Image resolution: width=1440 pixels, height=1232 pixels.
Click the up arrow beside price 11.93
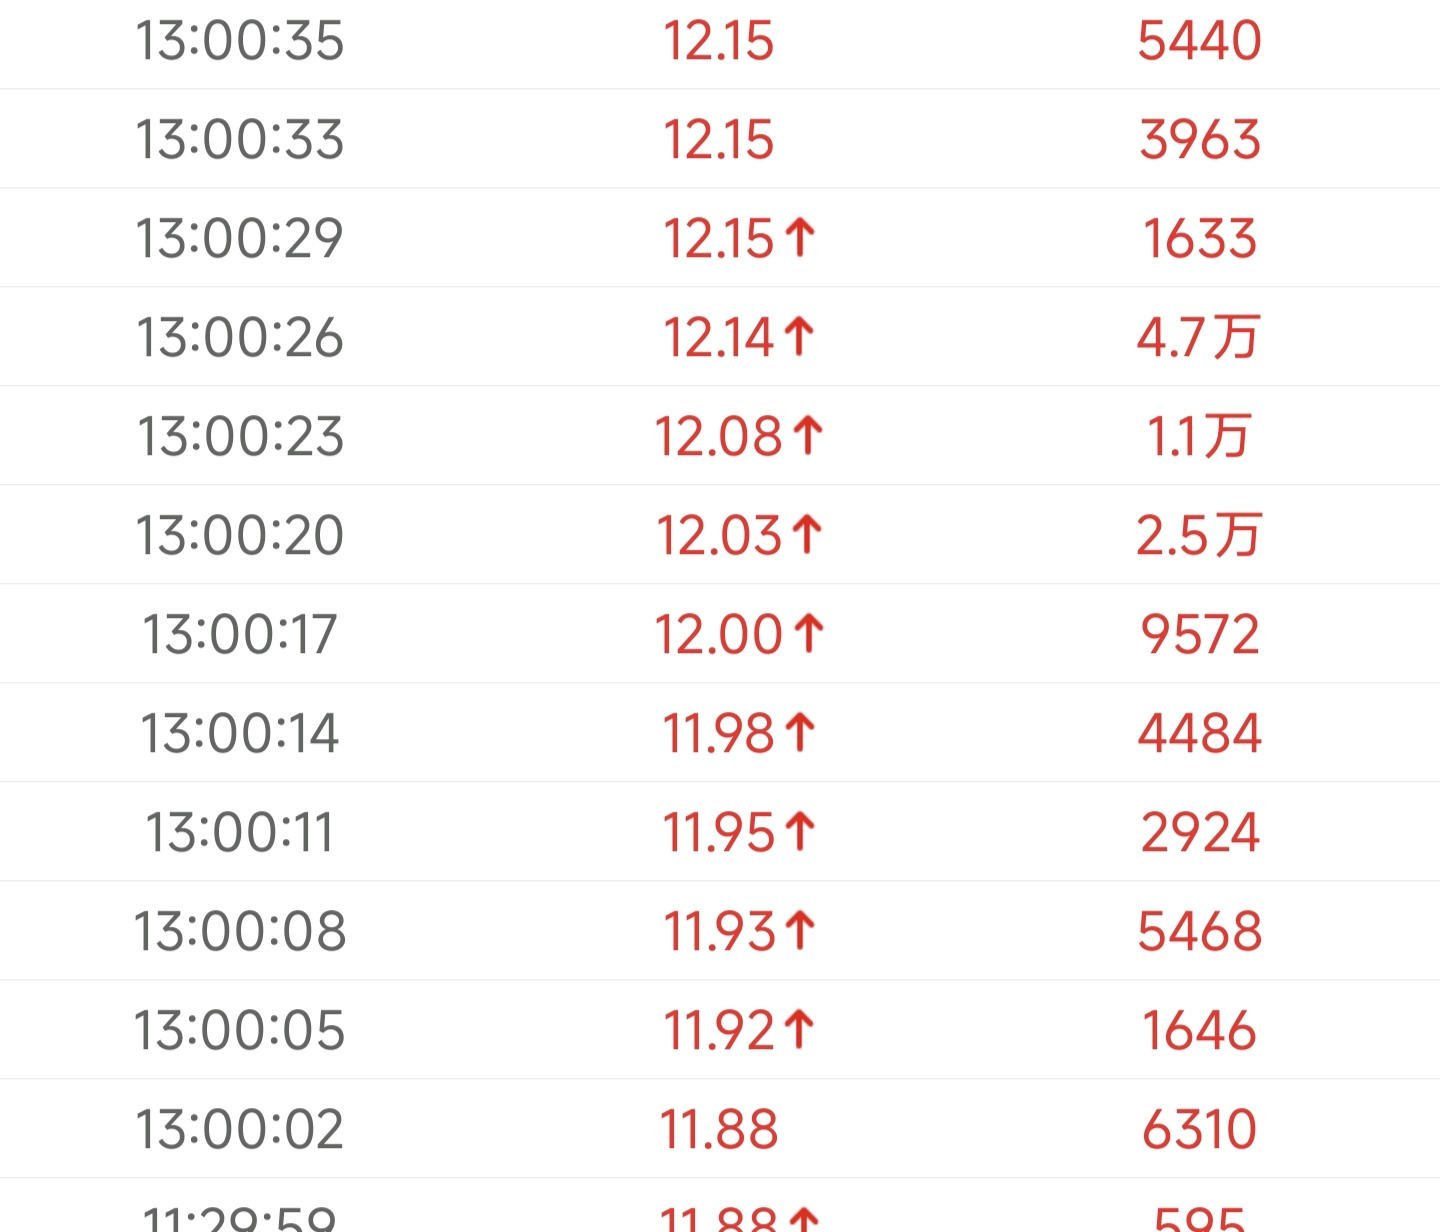pyautogui.click(x=800, y=931)
